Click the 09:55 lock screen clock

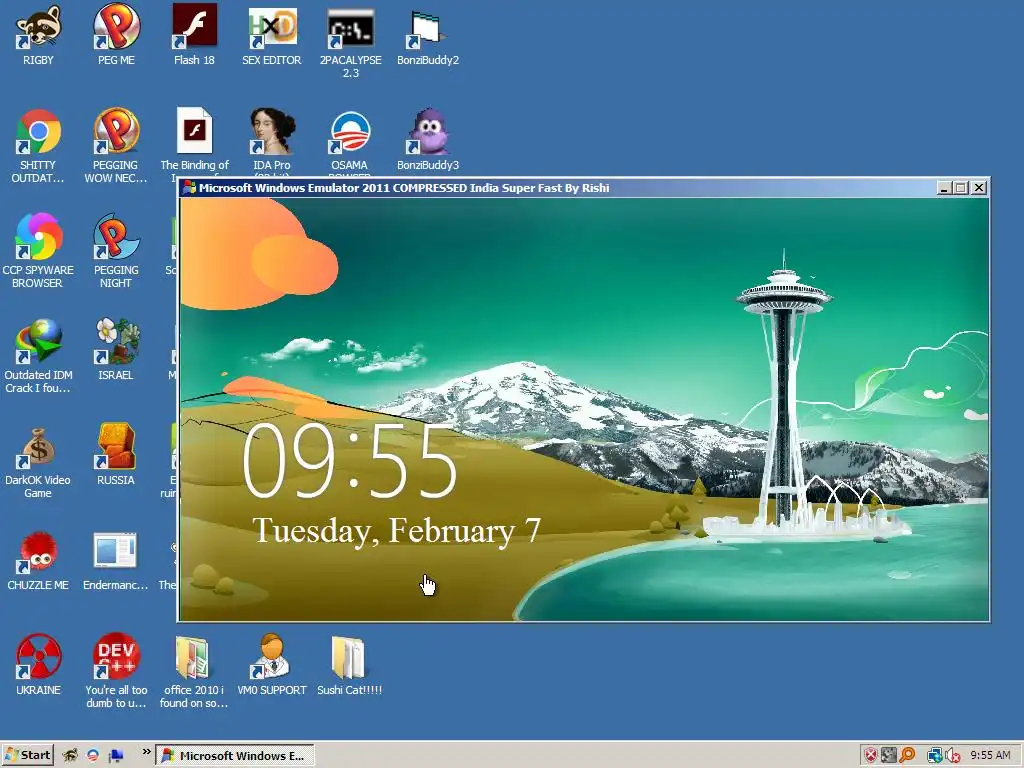pyautogui.click(x=350, y=460)
